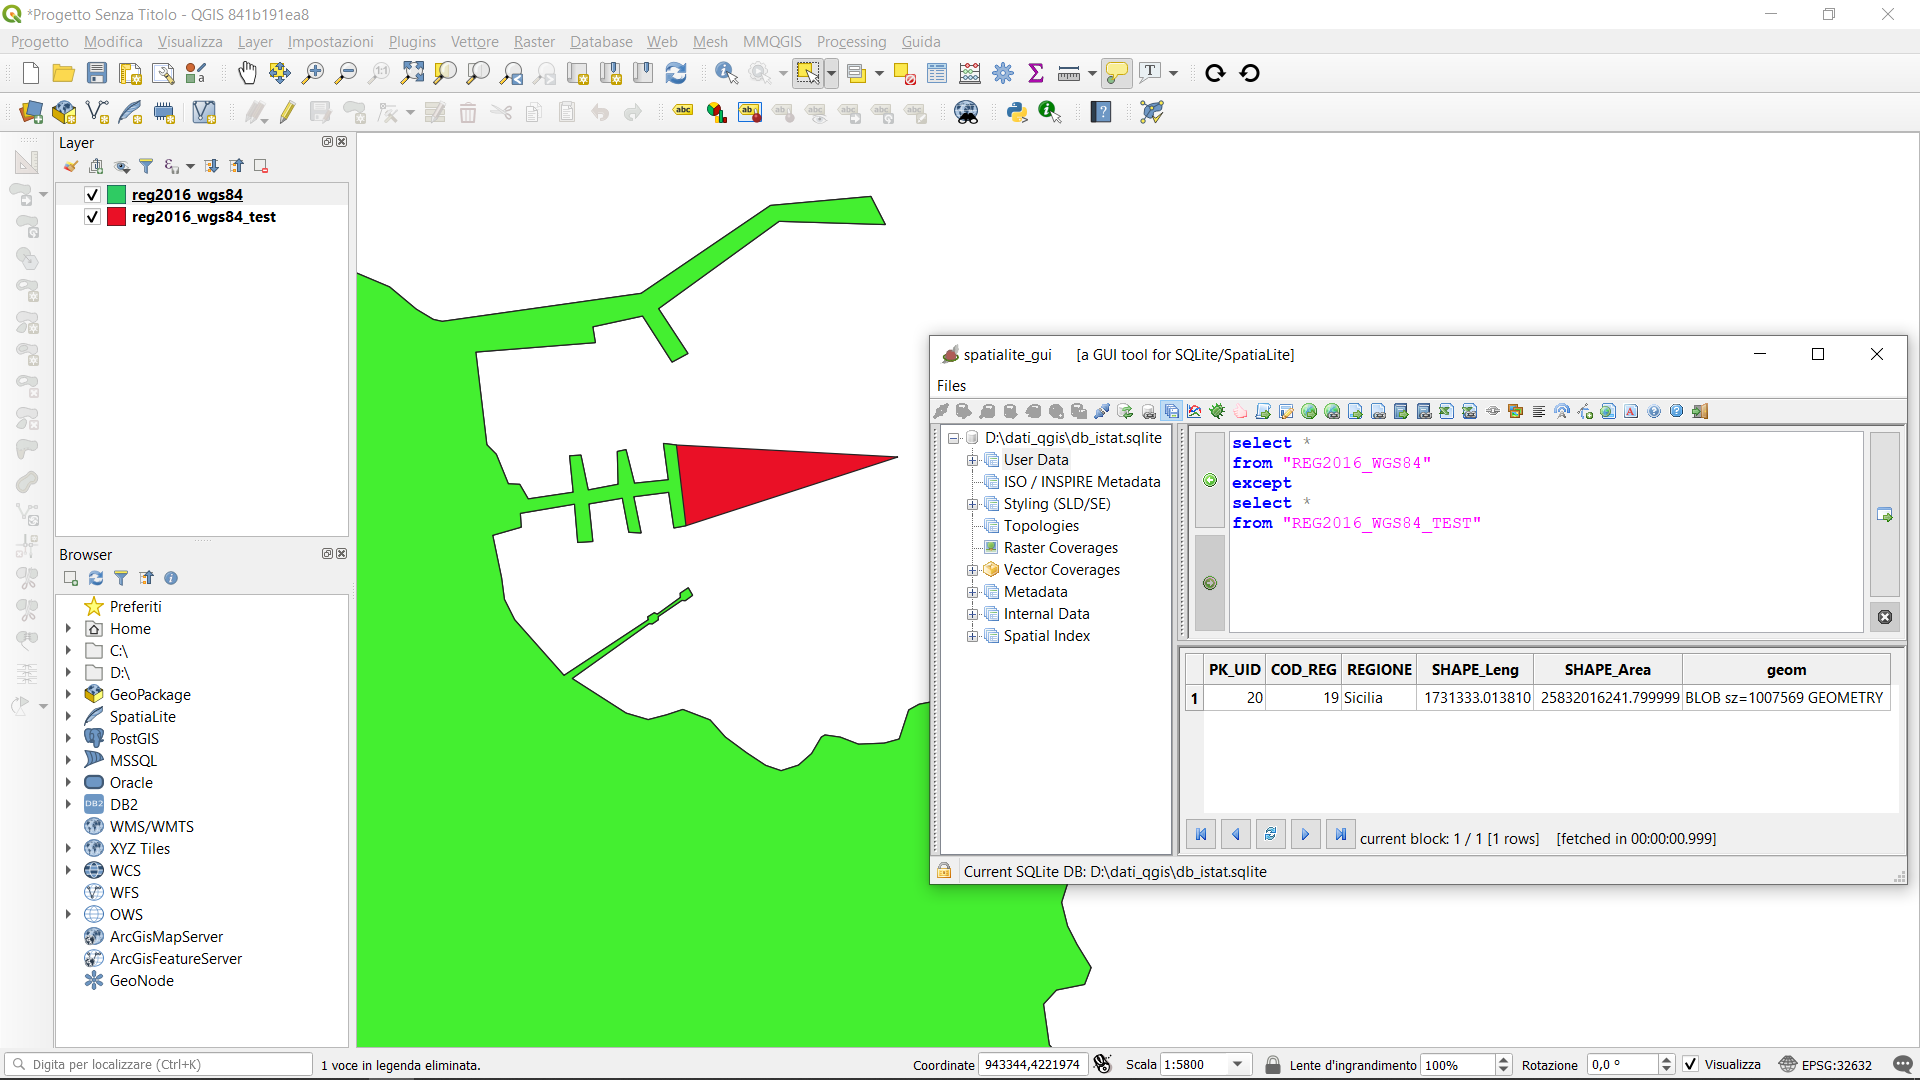Click the Execute SQL query button in spatialite_gui
Viewport: 1920px width, 1080px height.
tap(1885, 515)
